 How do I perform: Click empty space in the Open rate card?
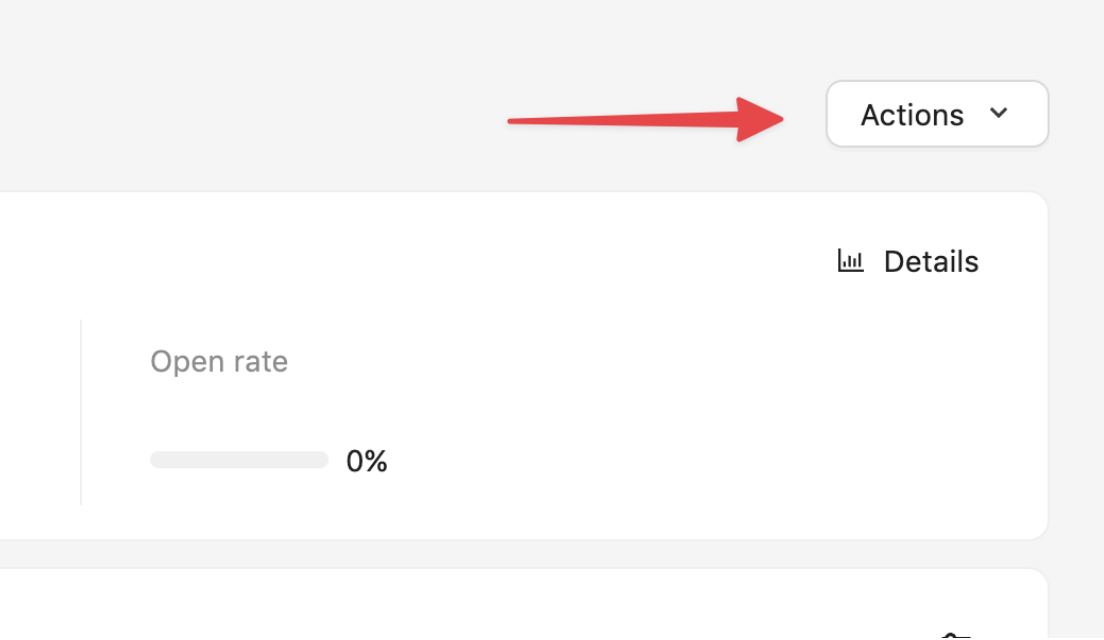pyautogui.click(x=650, y=400)
